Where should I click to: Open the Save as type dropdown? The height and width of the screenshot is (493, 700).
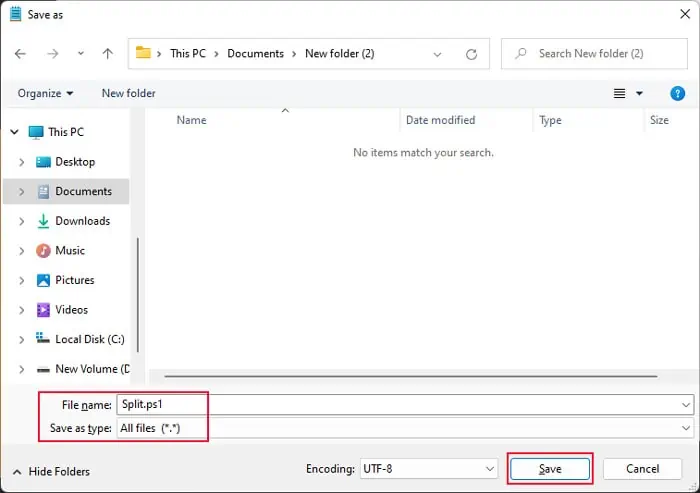point(405,428)
